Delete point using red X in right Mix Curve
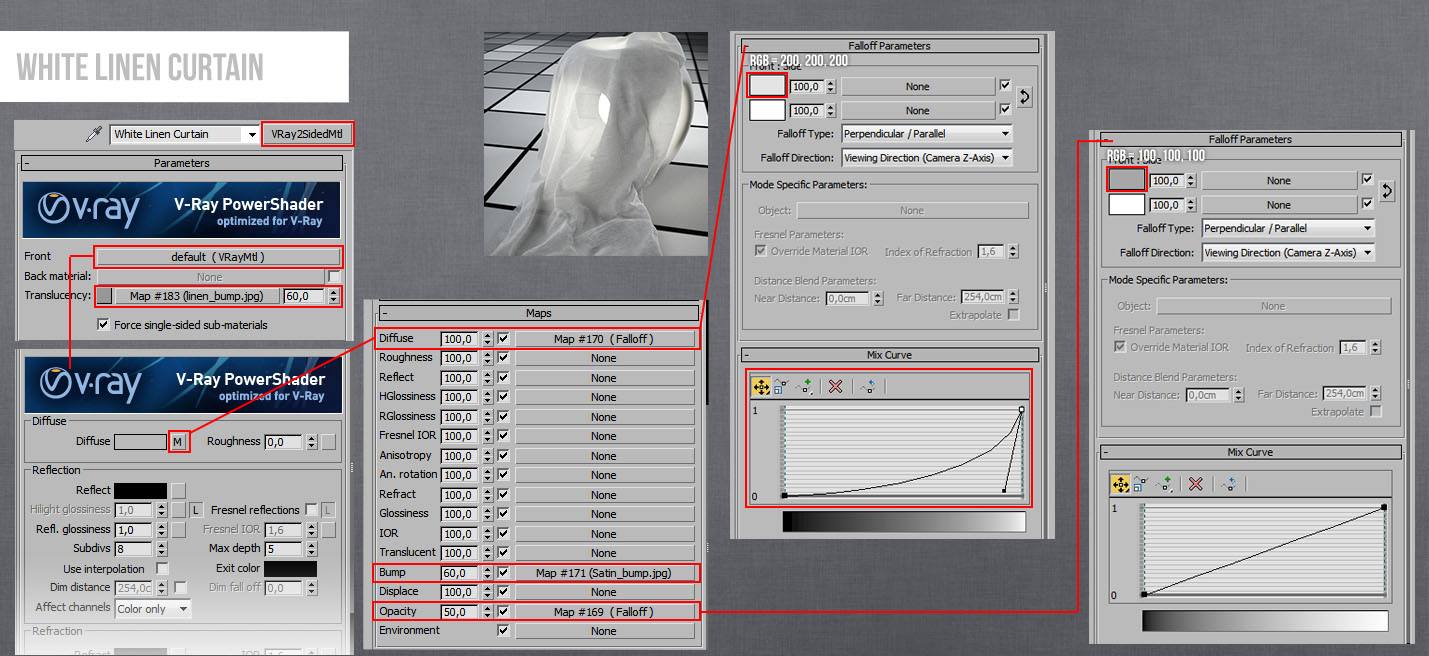This screenshot has height=656, width=1429. tap(1196, 484)
